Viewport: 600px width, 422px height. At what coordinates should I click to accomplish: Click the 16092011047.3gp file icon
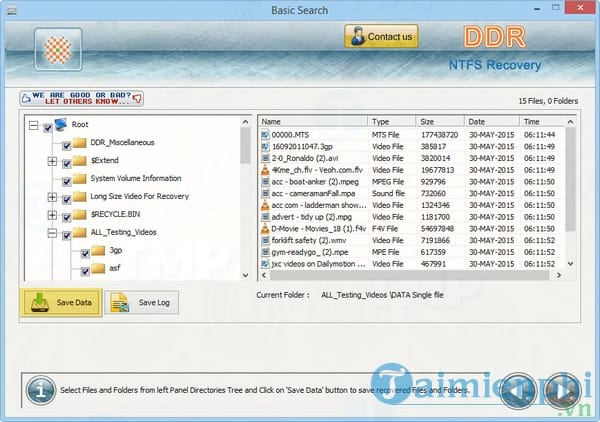[265, 147]
